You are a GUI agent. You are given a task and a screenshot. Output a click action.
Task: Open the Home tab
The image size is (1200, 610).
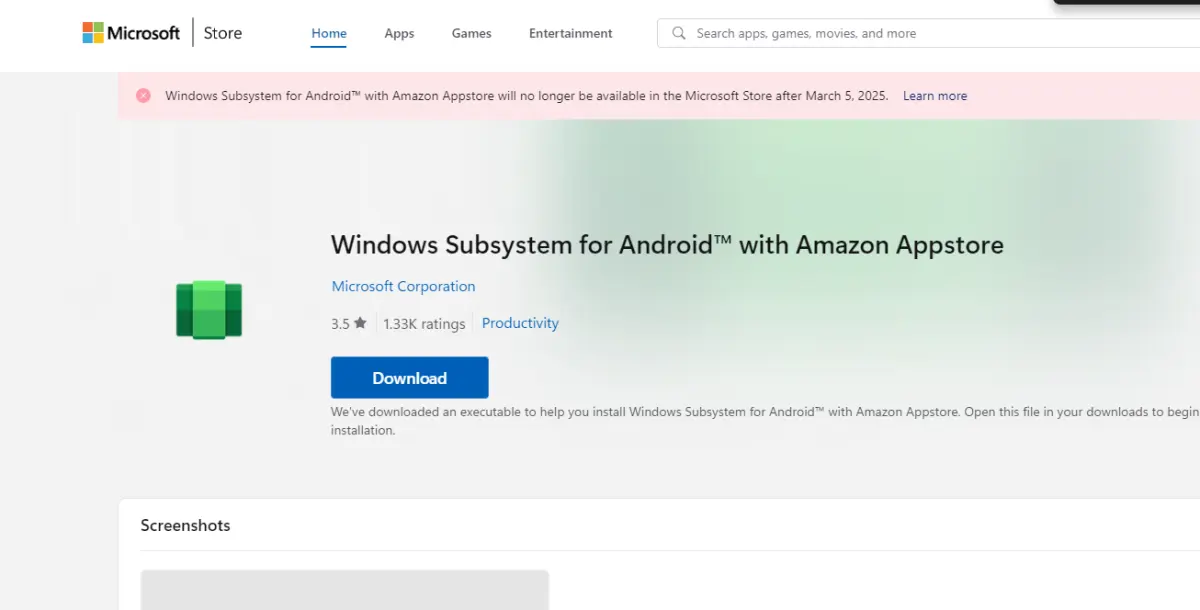coord(329,33)
